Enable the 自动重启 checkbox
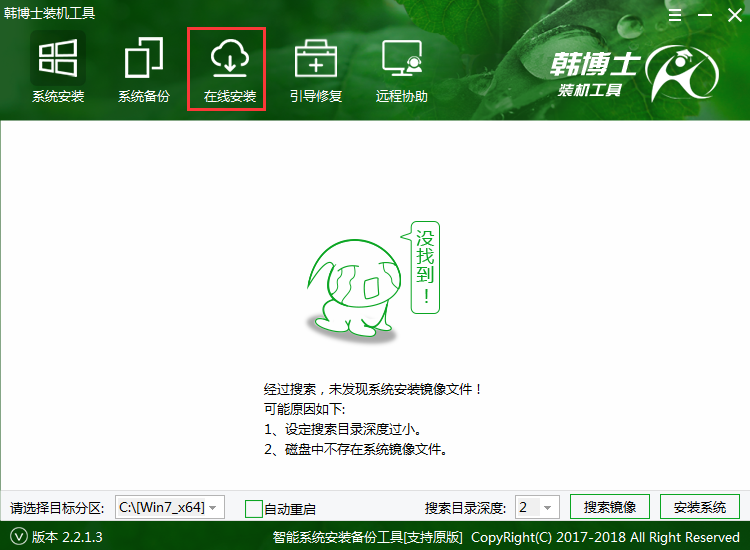 (254, 508)
